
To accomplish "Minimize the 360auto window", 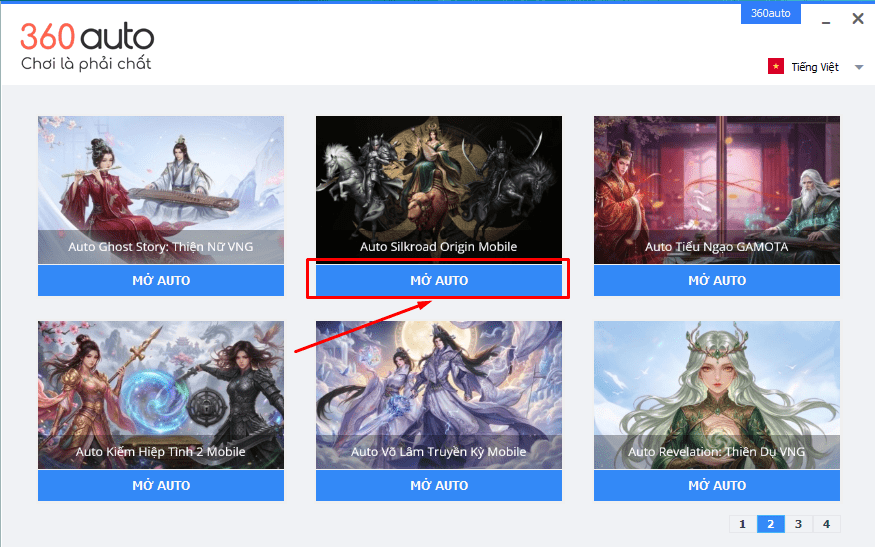I will (826, 20).
